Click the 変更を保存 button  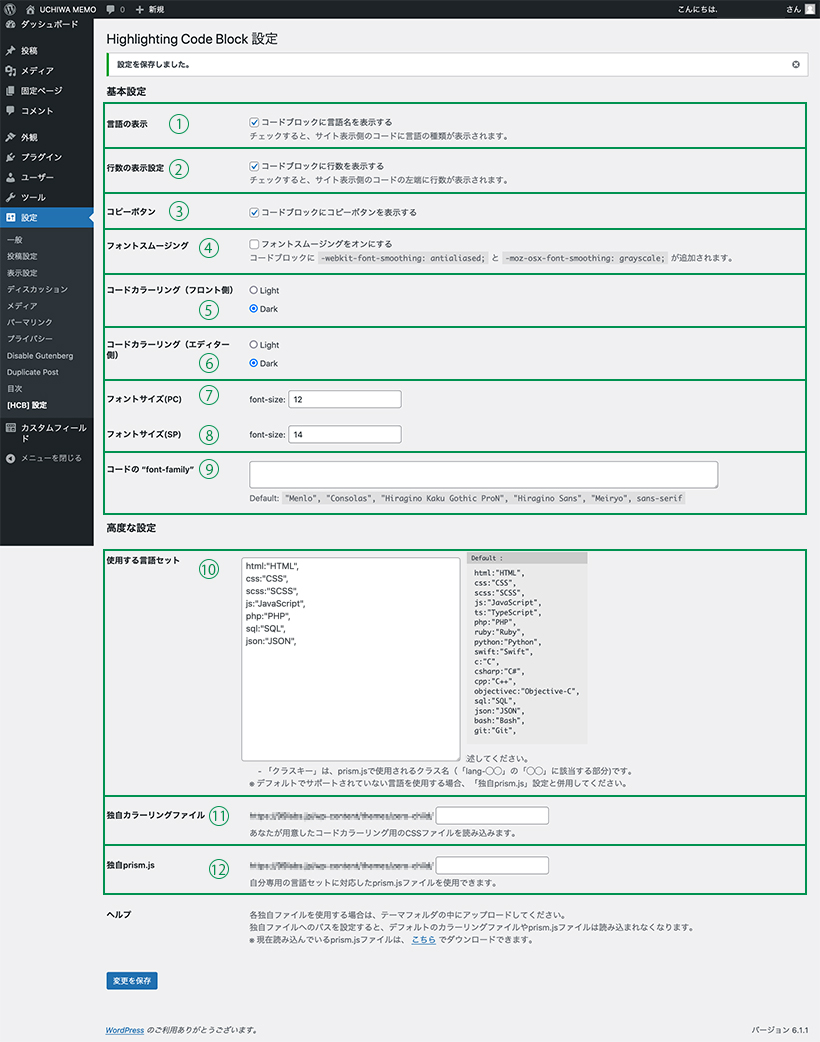(x=132, y=980)
